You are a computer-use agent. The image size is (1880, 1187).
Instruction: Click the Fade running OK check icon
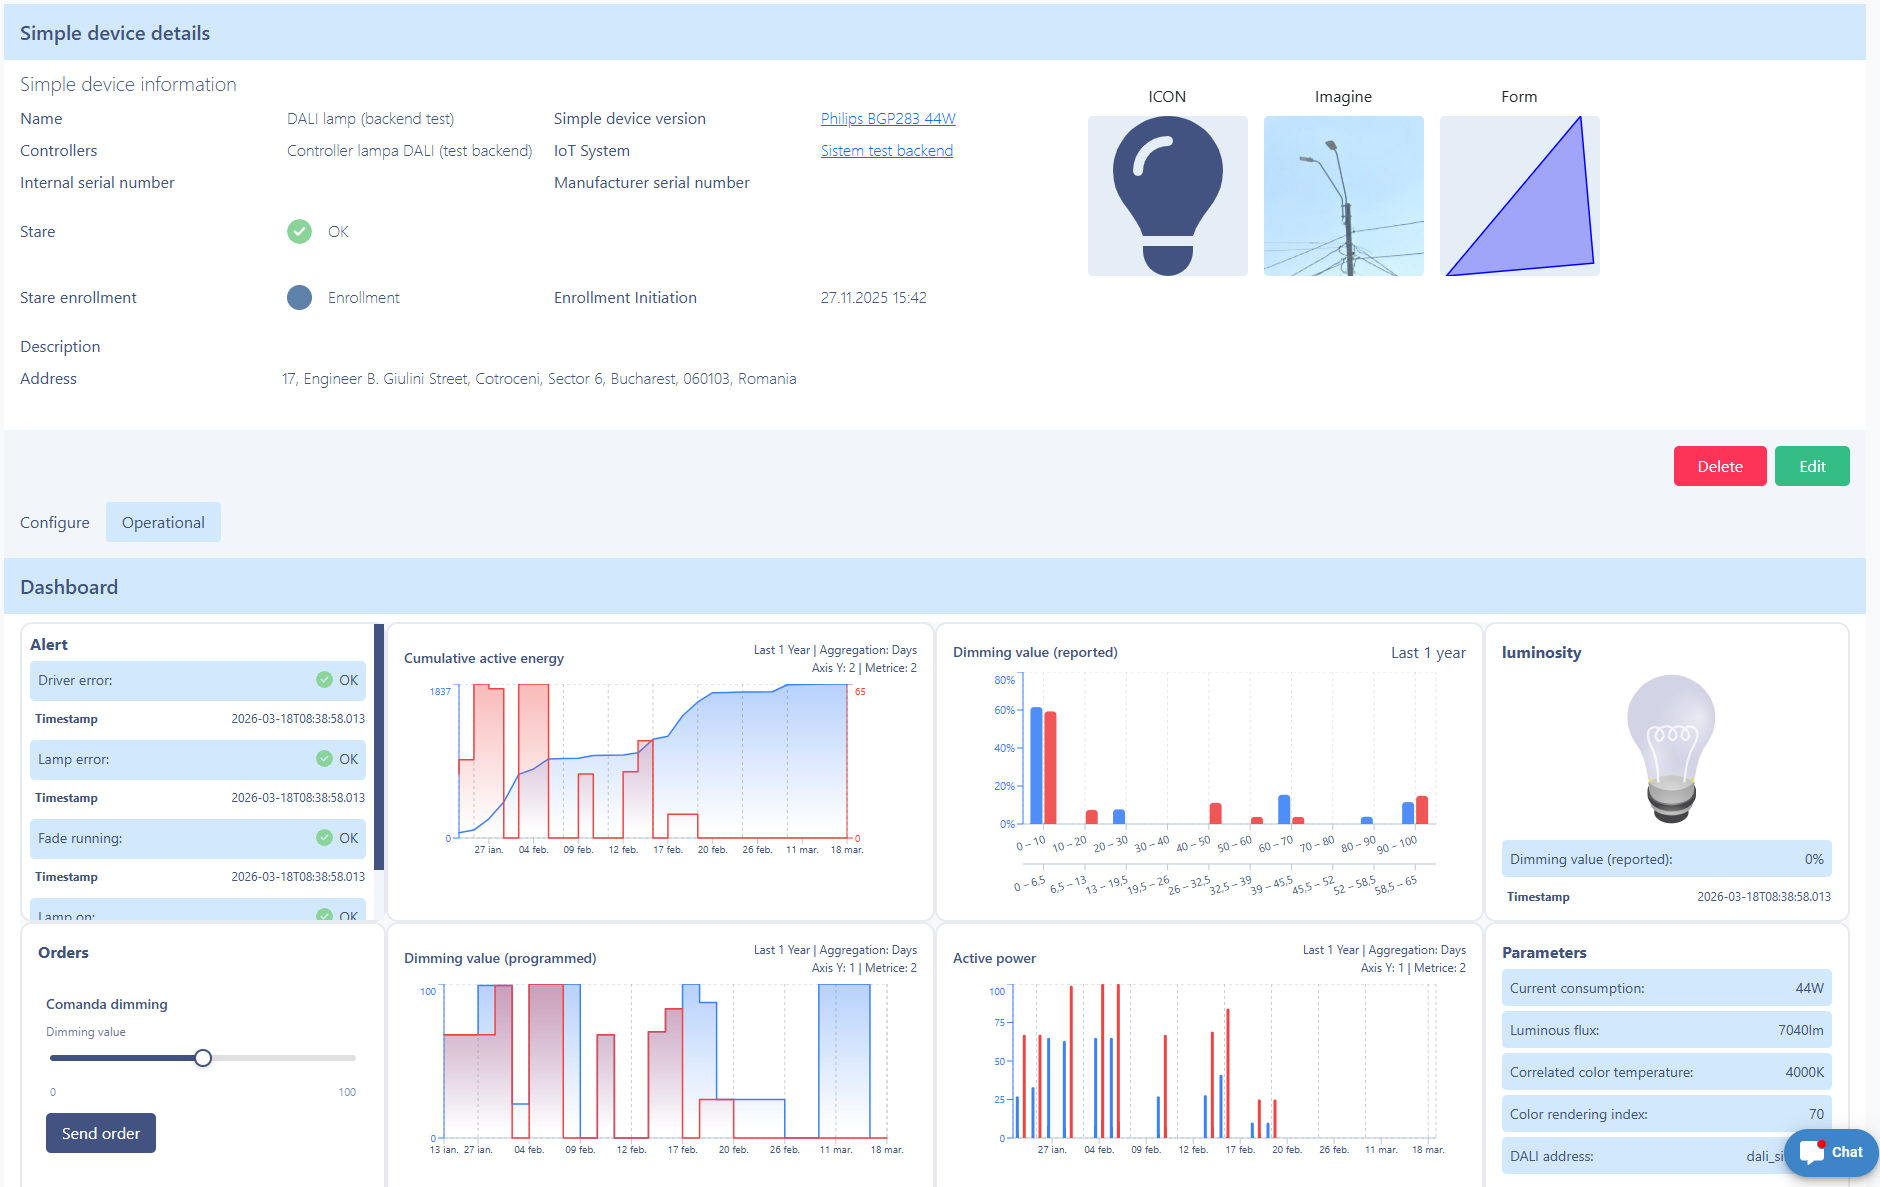click(324, 838)
